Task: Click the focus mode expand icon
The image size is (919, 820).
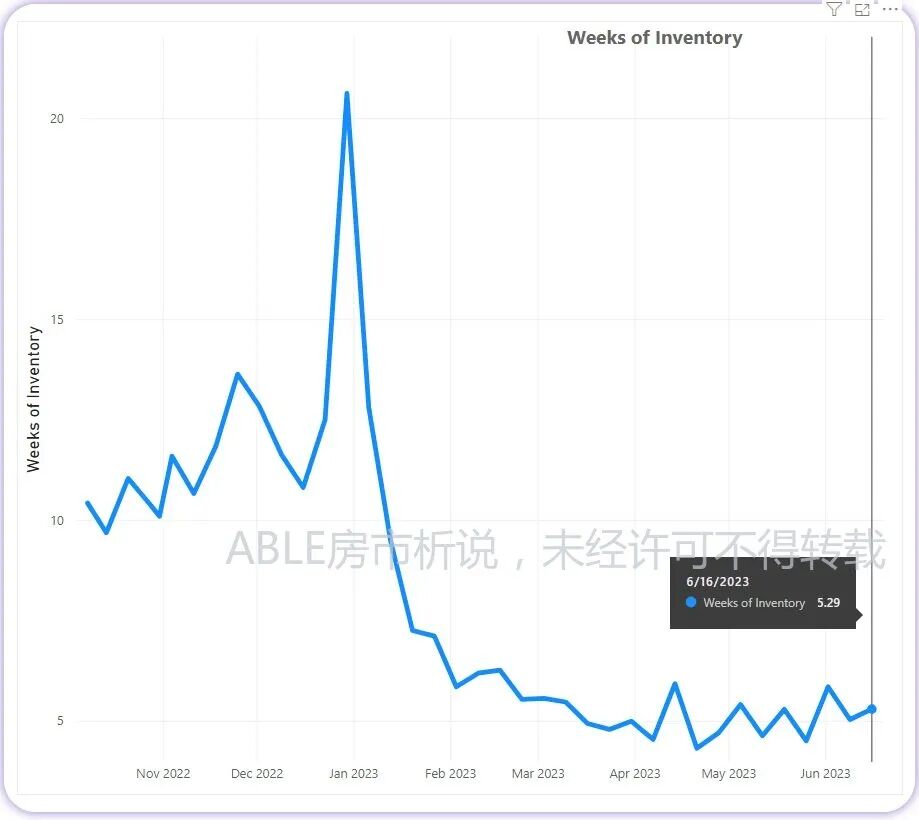Action: (x=862, y=9)
